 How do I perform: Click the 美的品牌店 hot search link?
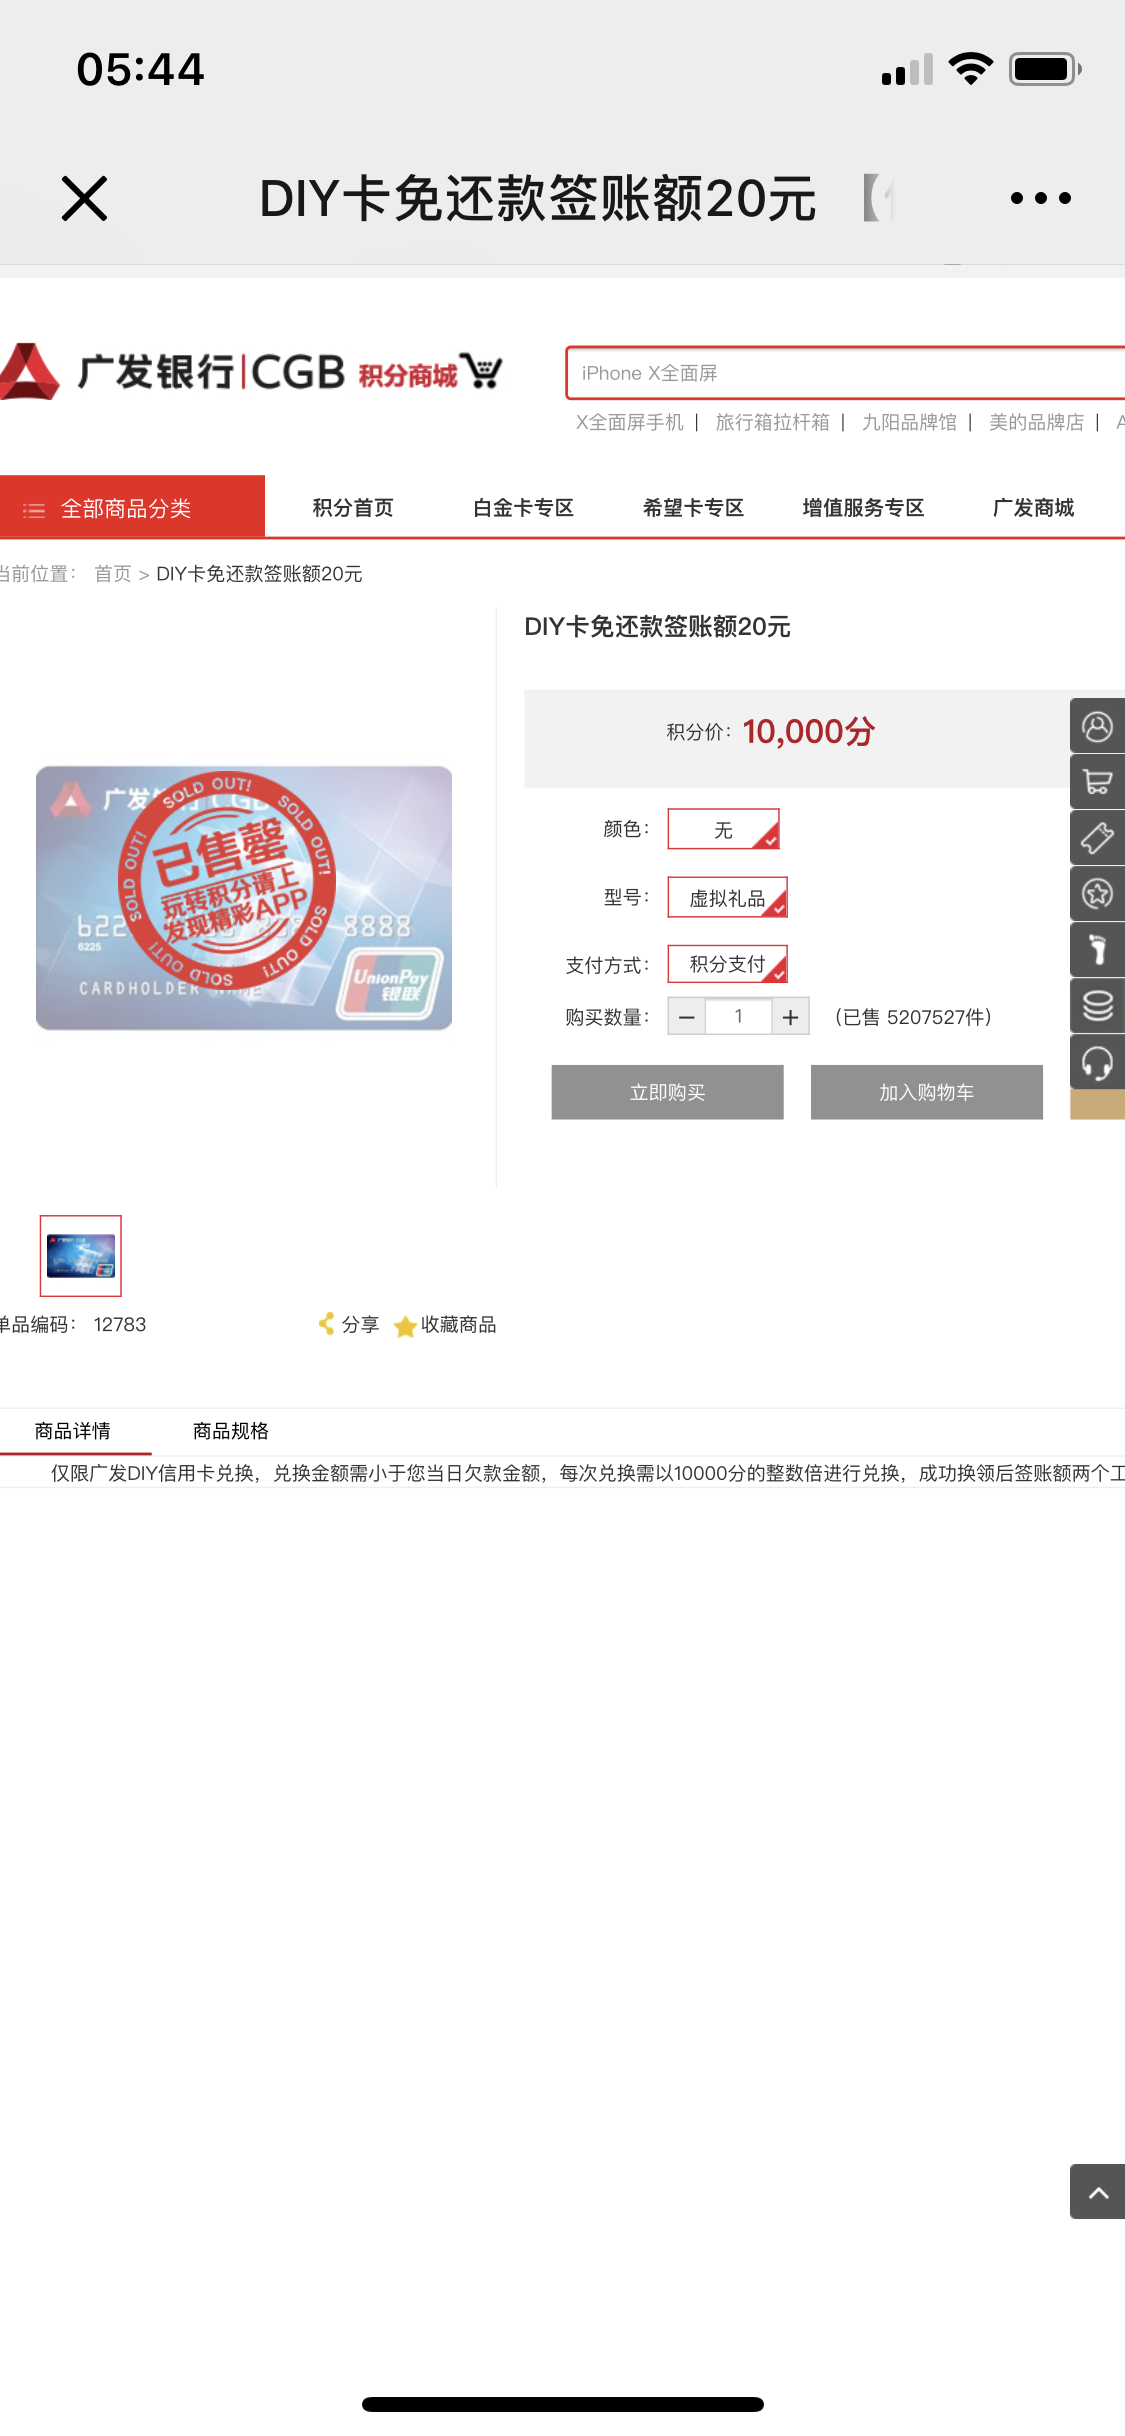[1037, 422]
